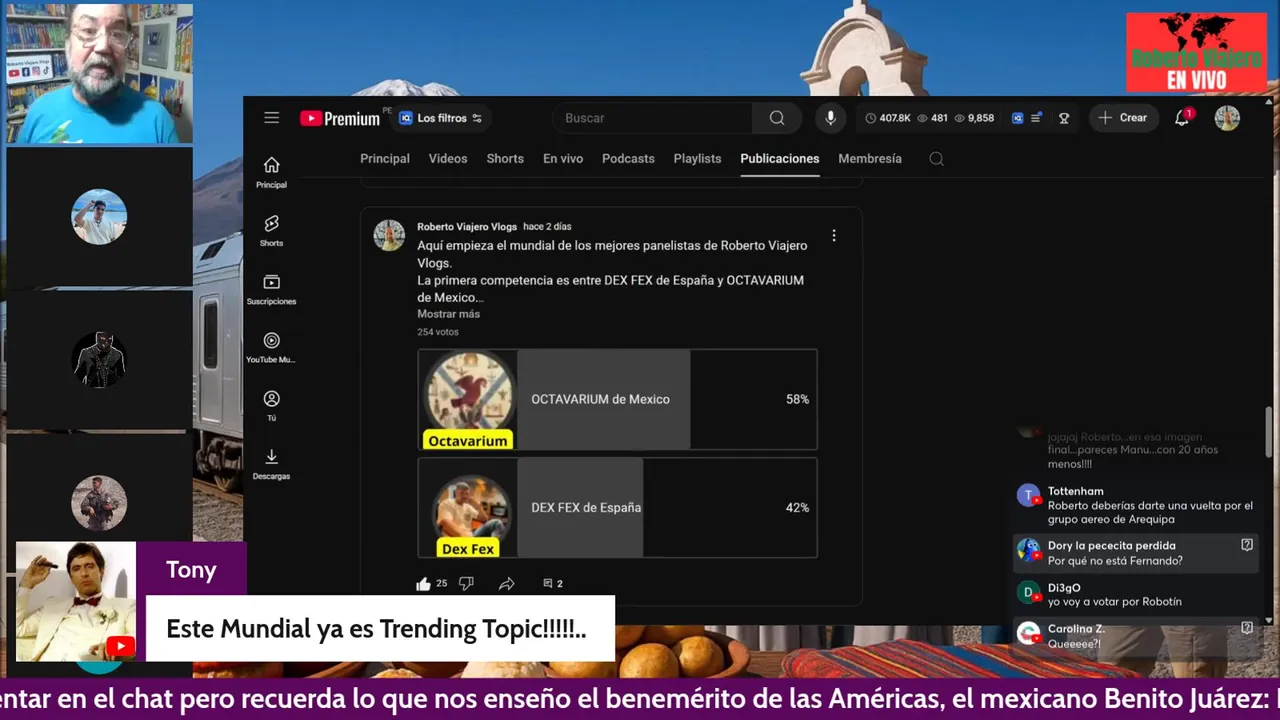Click the second panelist avatar in dark outfit
This screenshot has height=720, width=1280.
99,360
